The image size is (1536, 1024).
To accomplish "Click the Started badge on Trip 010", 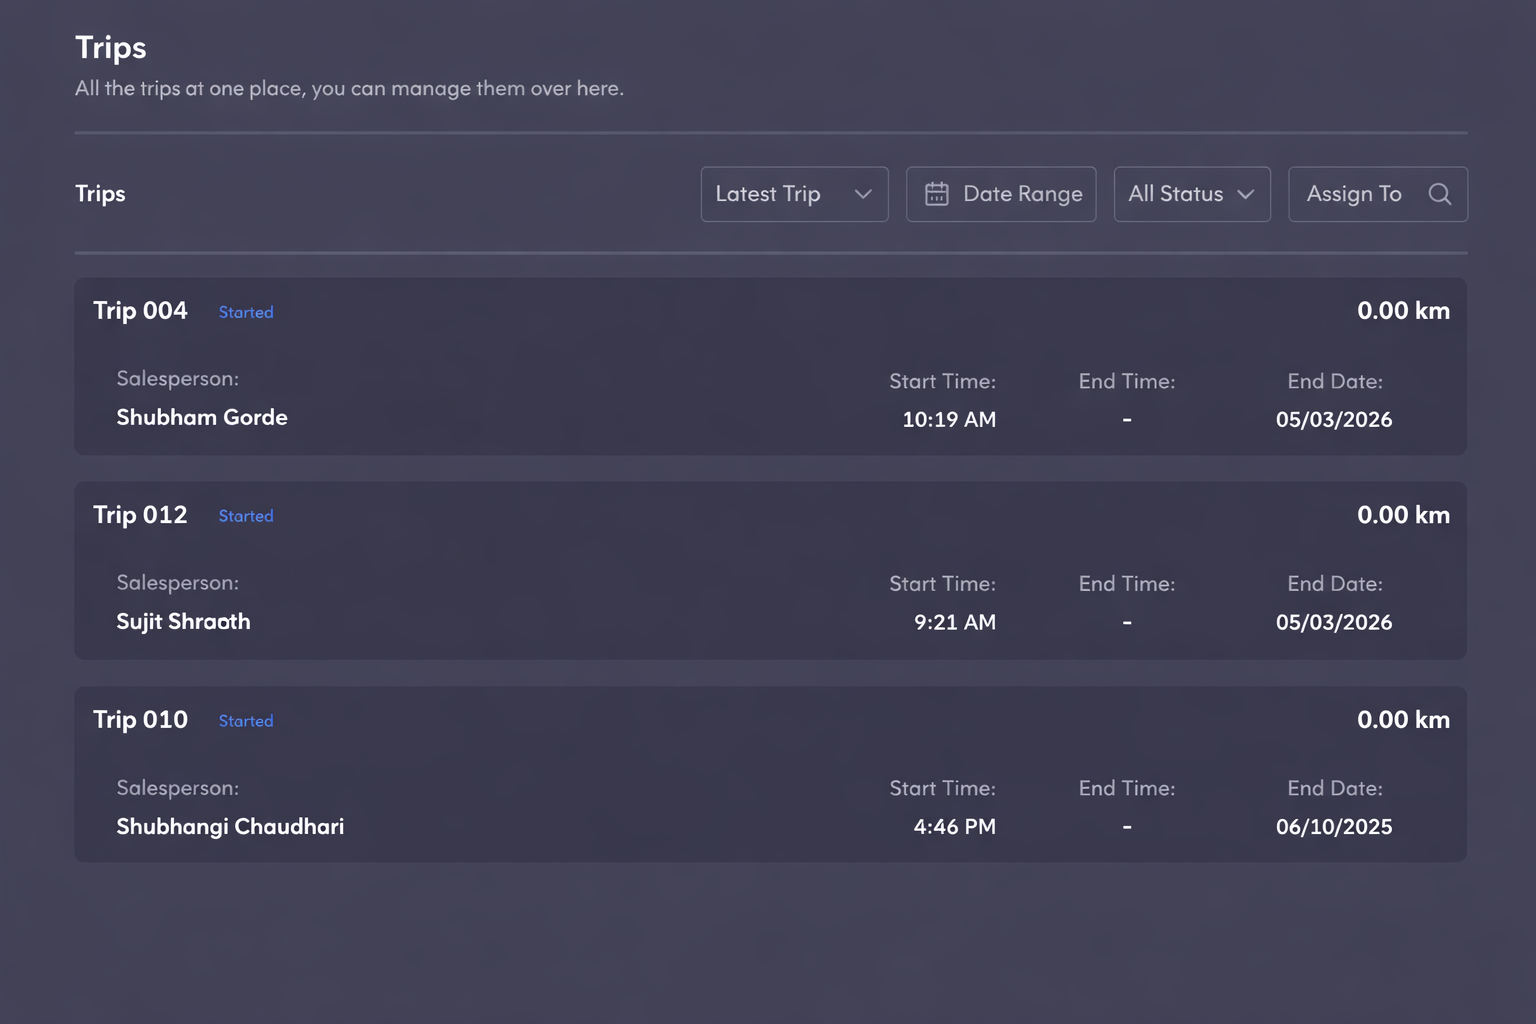I will tap(246, 721).
